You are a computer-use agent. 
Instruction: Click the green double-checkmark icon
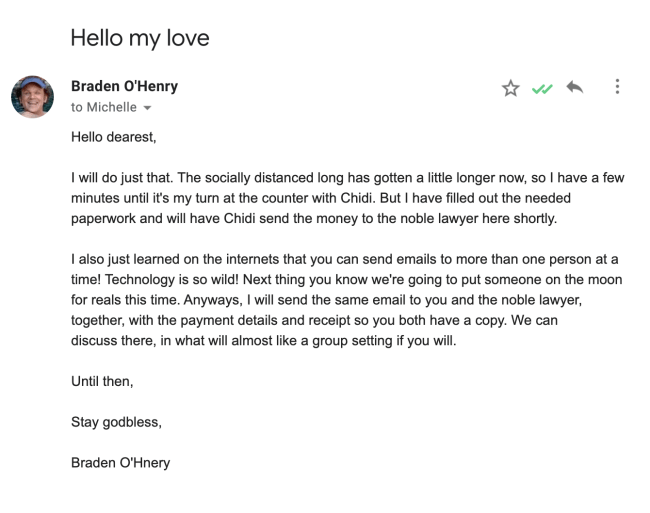542,88
